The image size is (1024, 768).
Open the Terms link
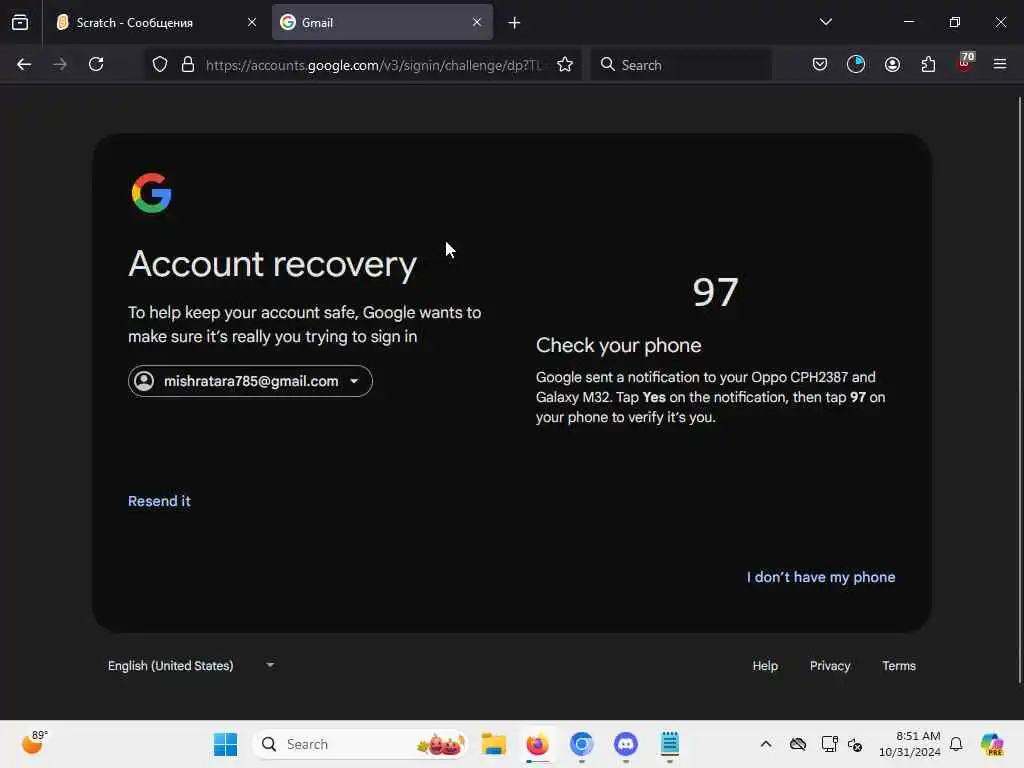899,665
